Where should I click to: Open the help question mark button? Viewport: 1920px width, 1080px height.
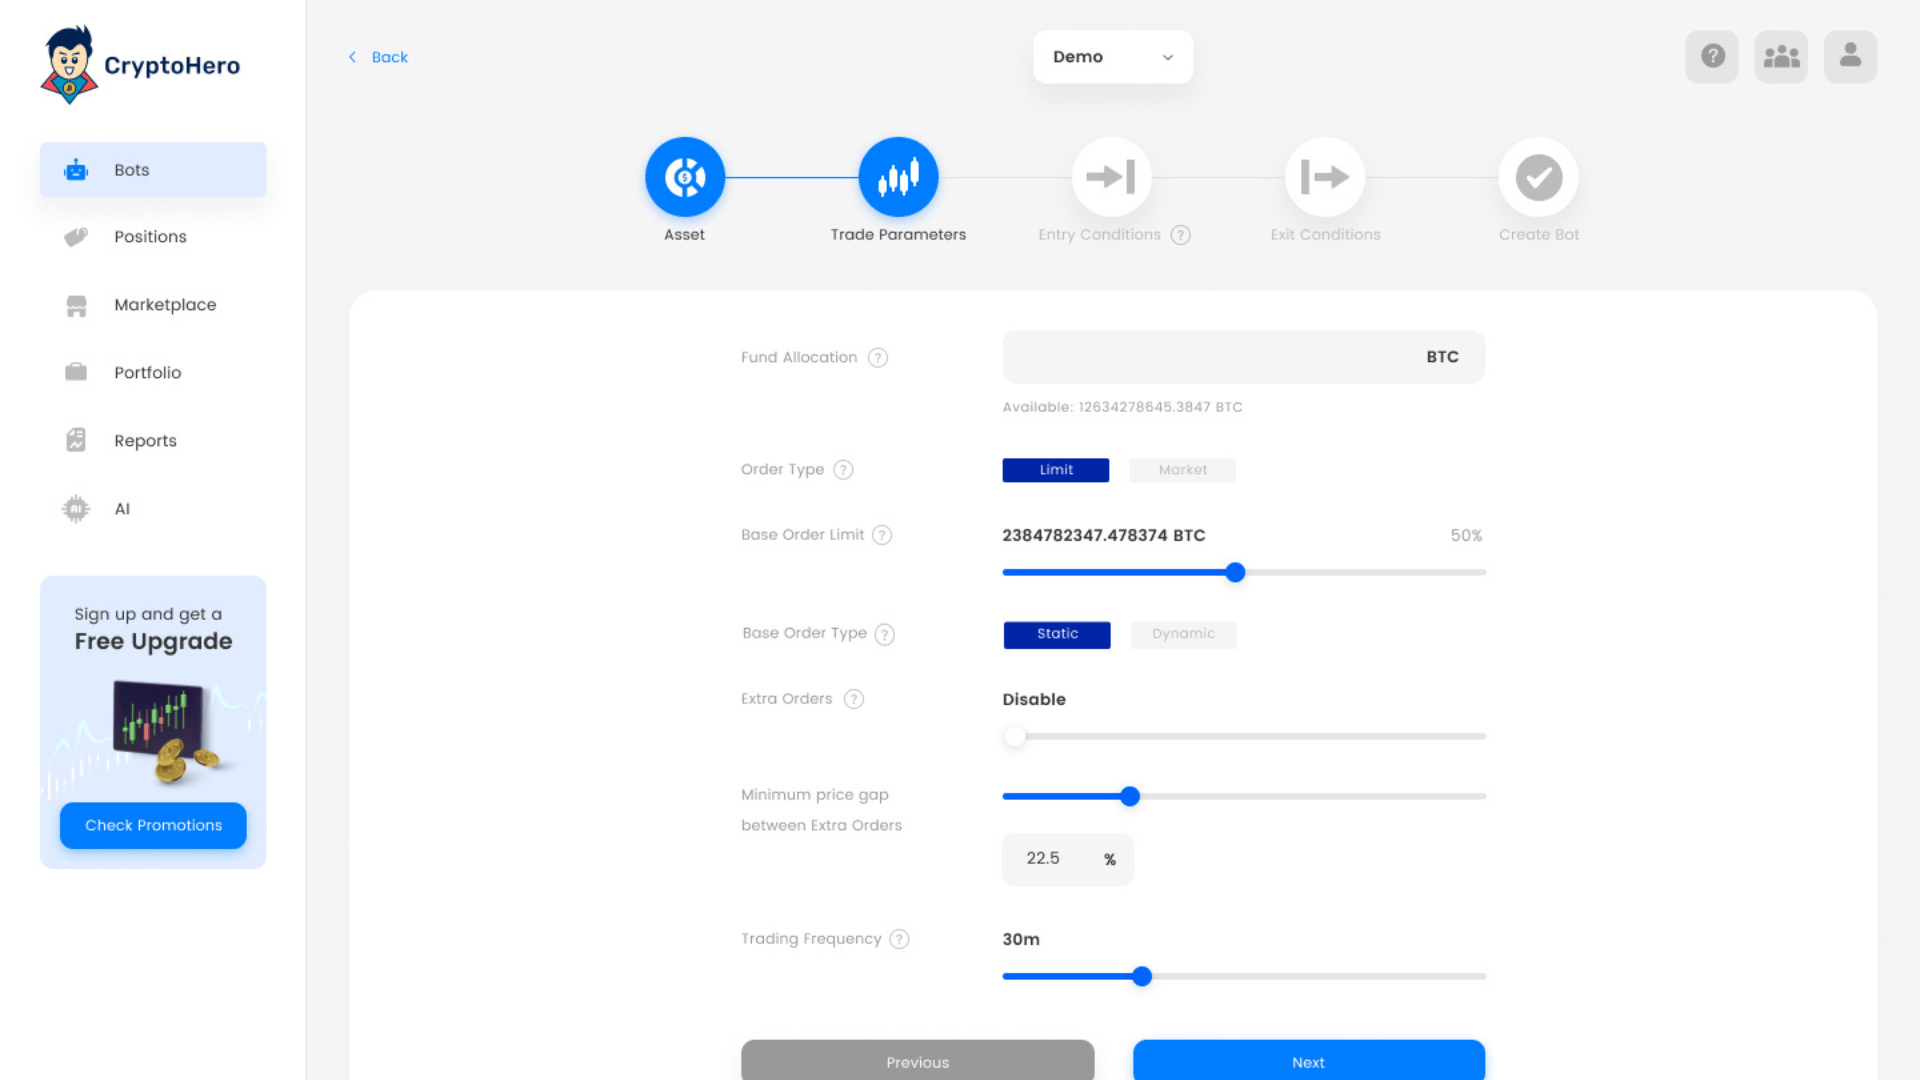click(x=1712, y=56)
